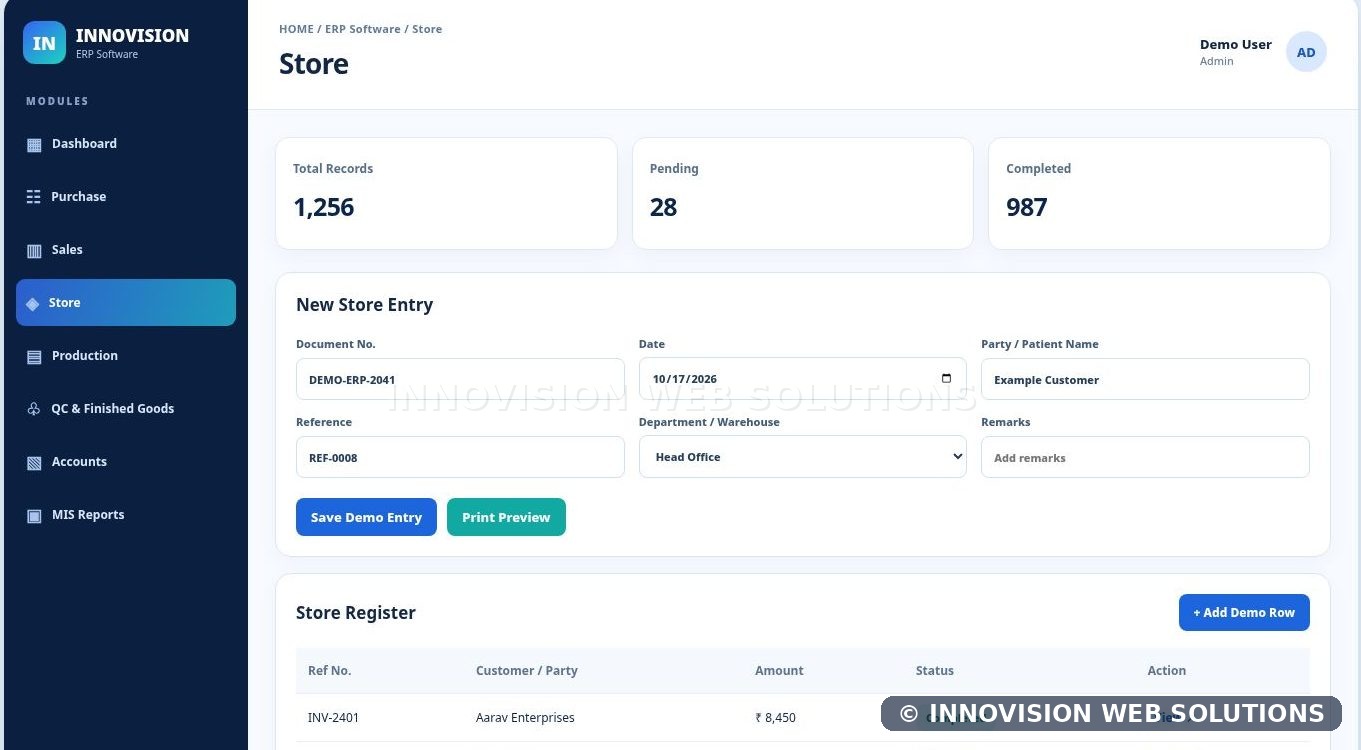
Task: Click the Total Records card
Action: 446,193
